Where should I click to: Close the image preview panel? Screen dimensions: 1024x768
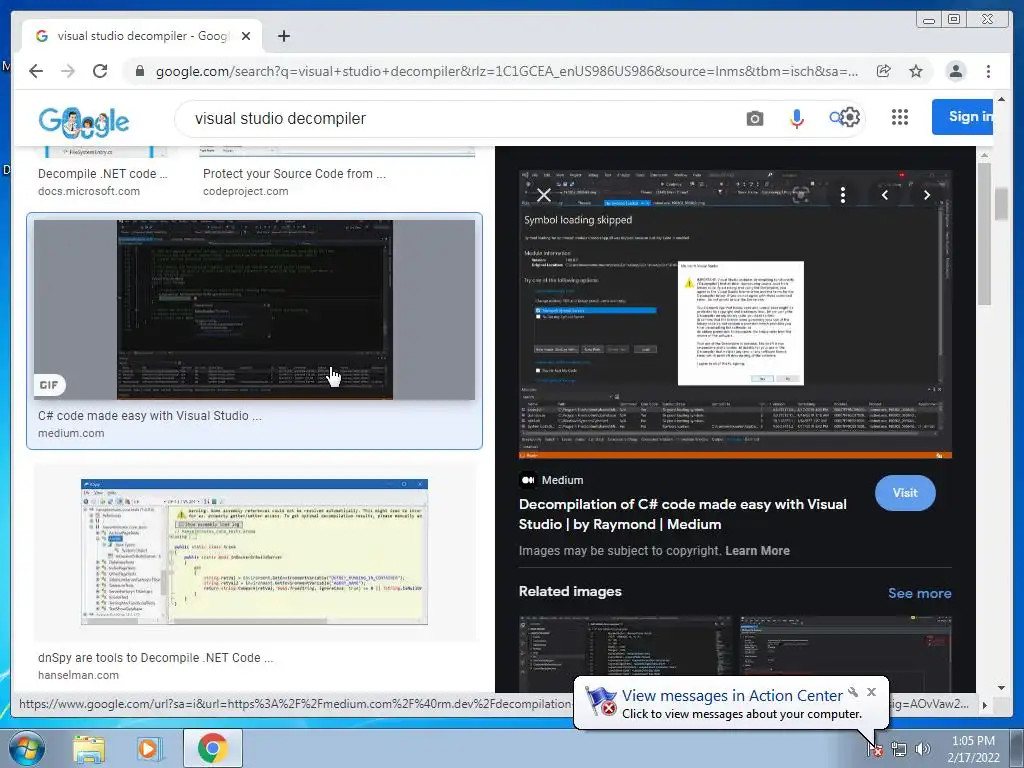coord(543,195)
